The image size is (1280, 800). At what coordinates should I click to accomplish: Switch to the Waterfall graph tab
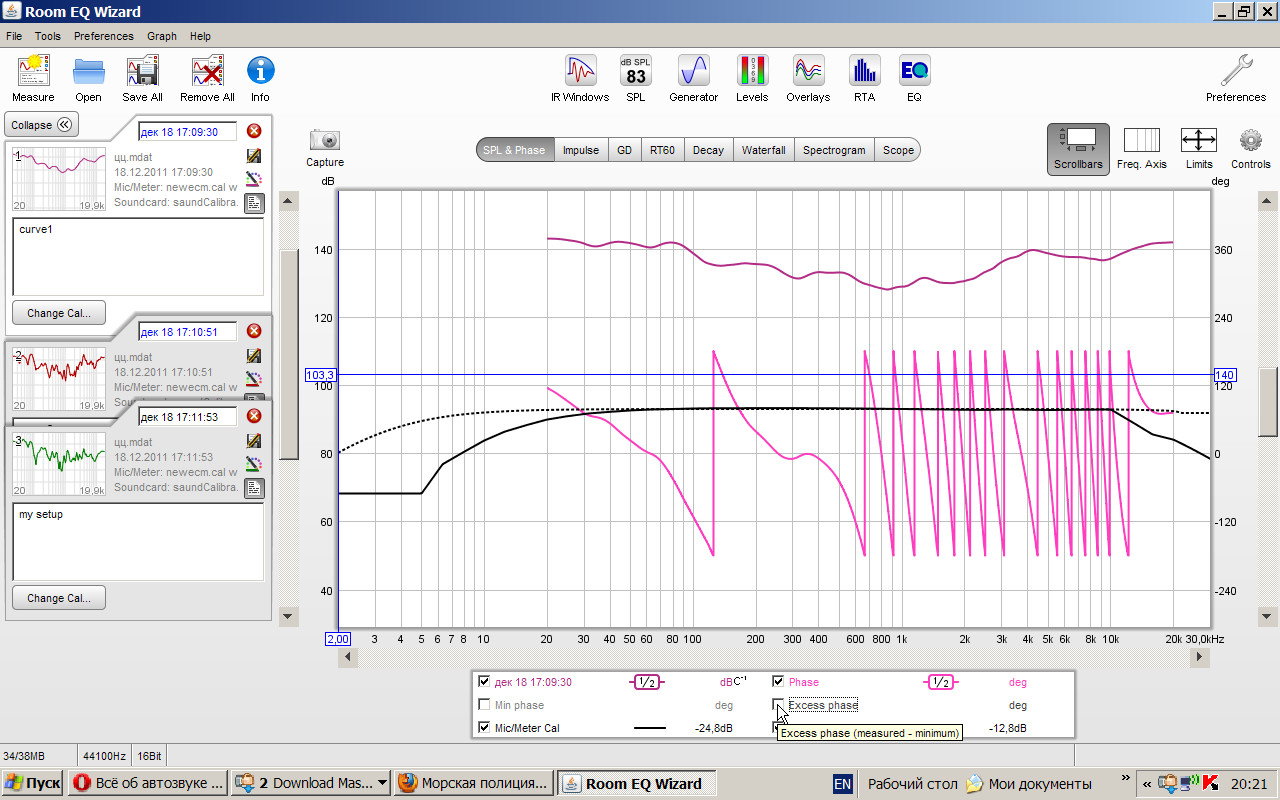(x=763, y=150)
